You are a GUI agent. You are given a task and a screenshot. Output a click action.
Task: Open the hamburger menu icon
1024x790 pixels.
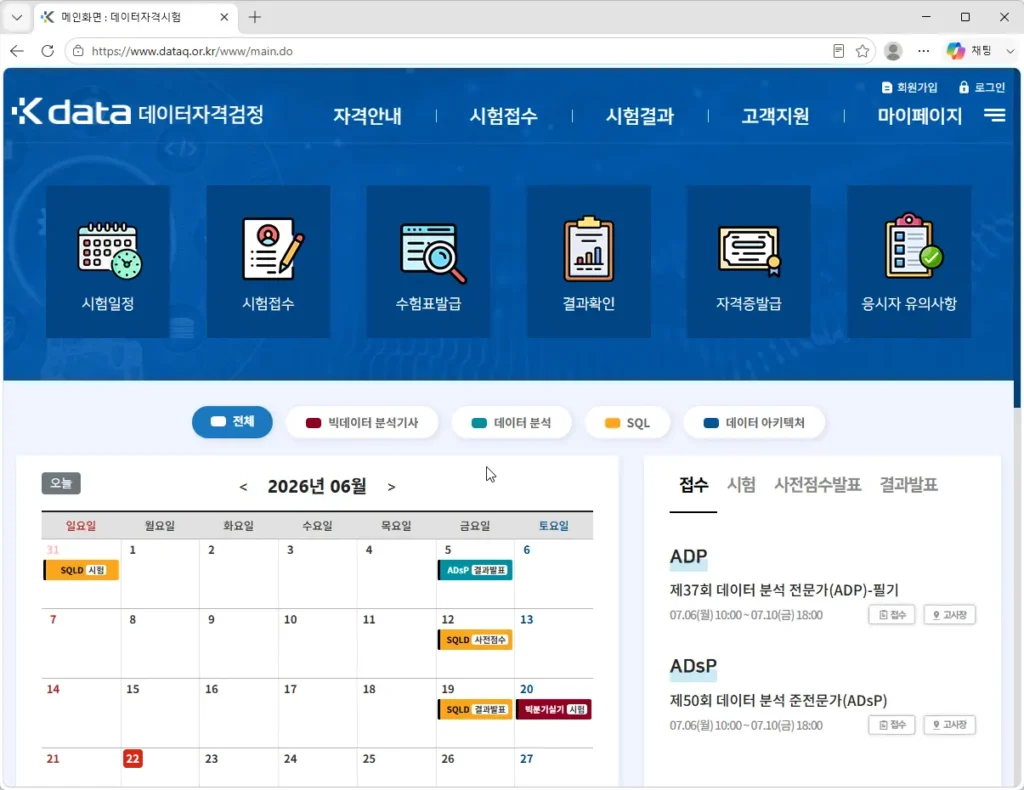pos(995,116)
